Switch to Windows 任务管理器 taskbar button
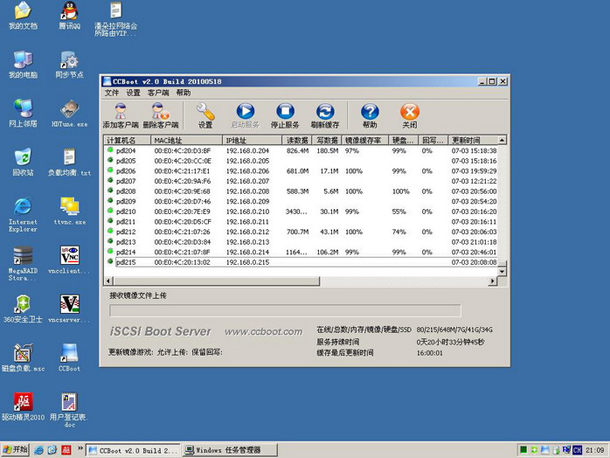This screenshot has height=458, width=610. (x=230, y=450)
